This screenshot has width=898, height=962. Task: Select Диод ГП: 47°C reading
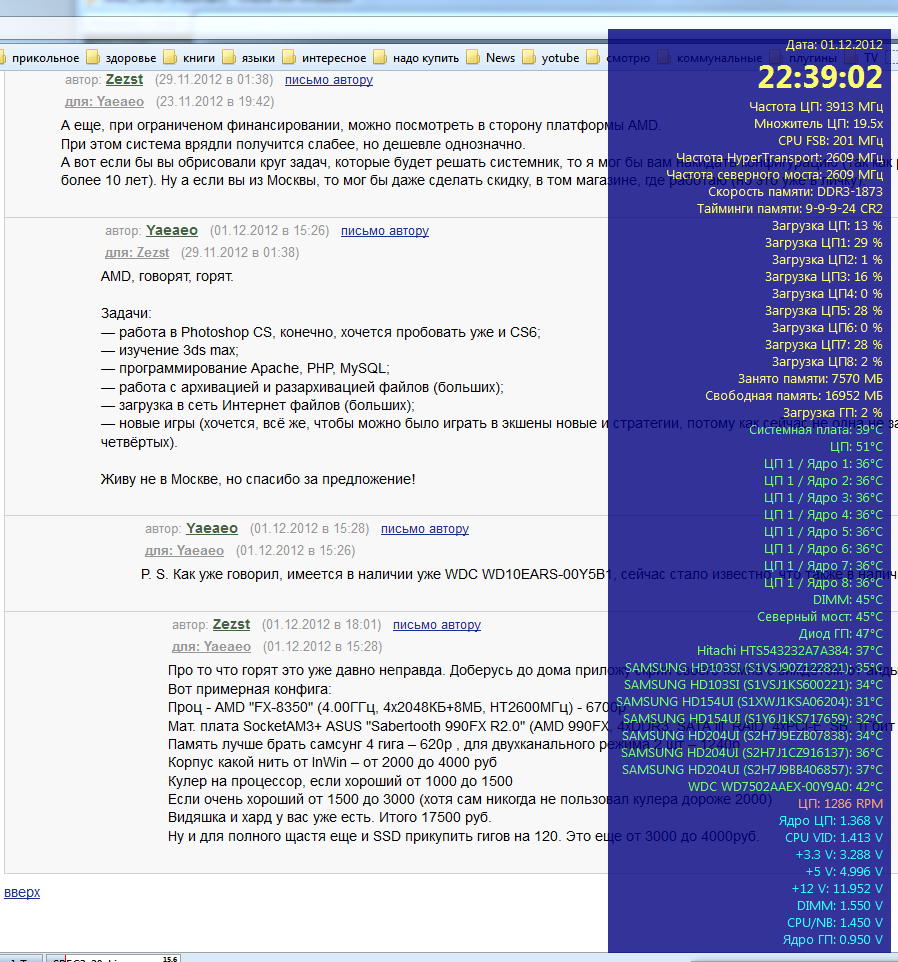[x=840, y=634]
